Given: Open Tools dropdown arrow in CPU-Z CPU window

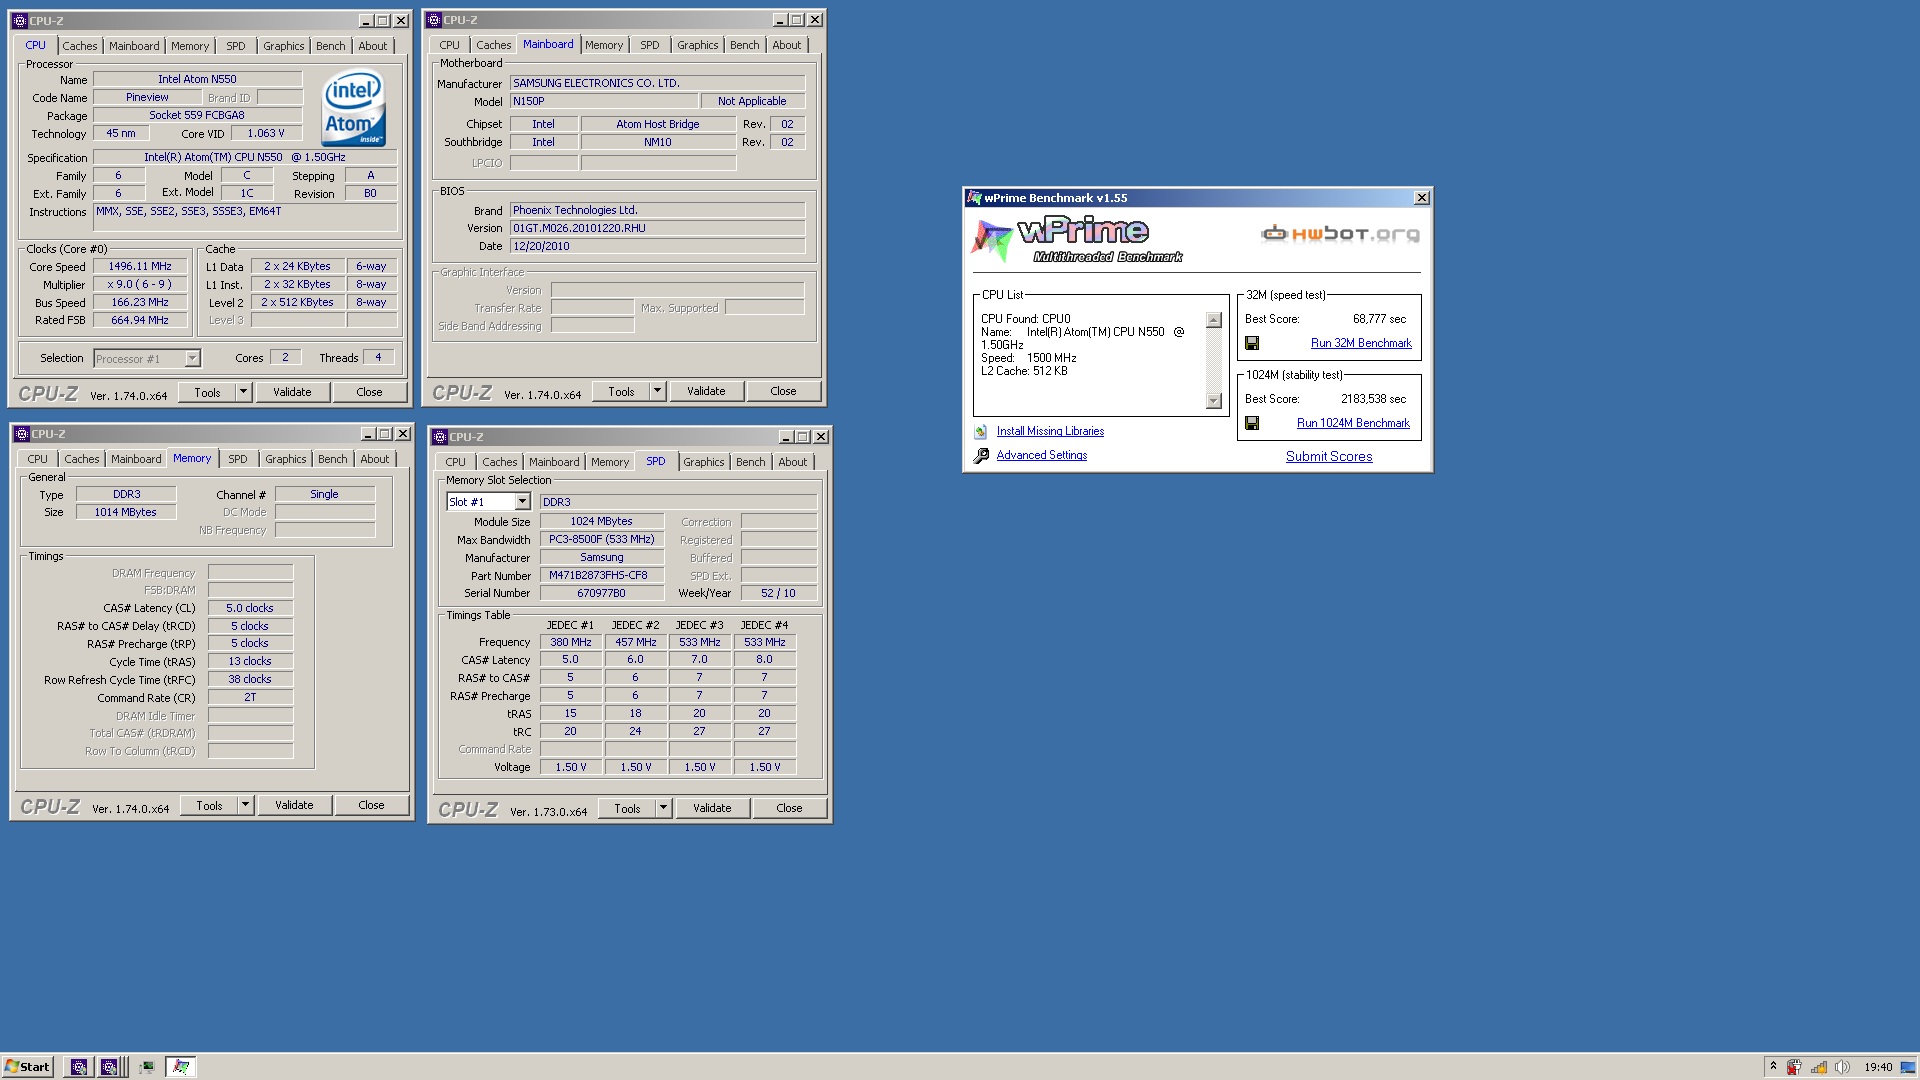Looking at the screenshot, I should pyautogui.click(x=243, y=392).
